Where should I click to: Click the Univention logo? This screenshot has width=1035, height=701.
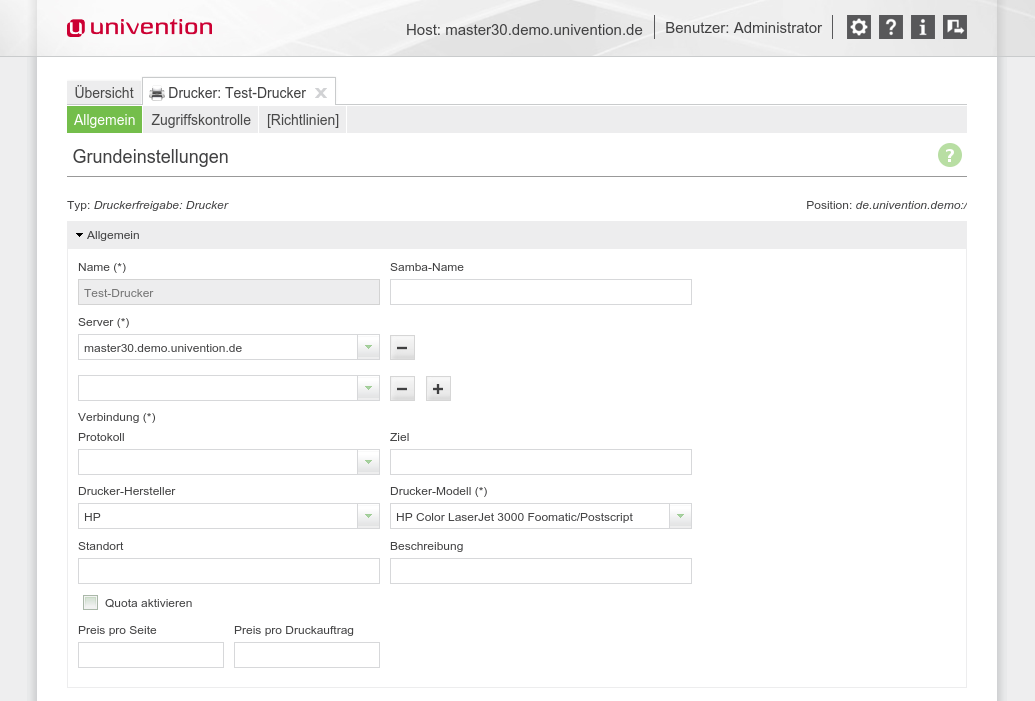[x=140, y=28]
